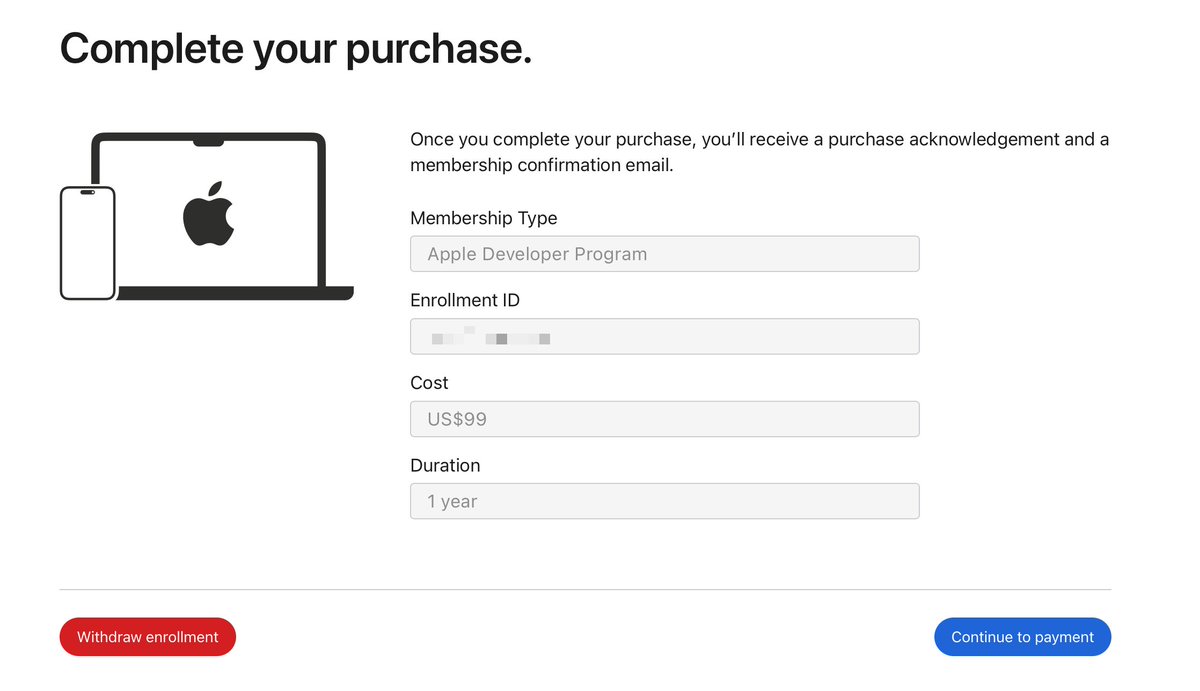Click the Complete your purchase heading
The image size is (1200, 691).
coord(296,48)
